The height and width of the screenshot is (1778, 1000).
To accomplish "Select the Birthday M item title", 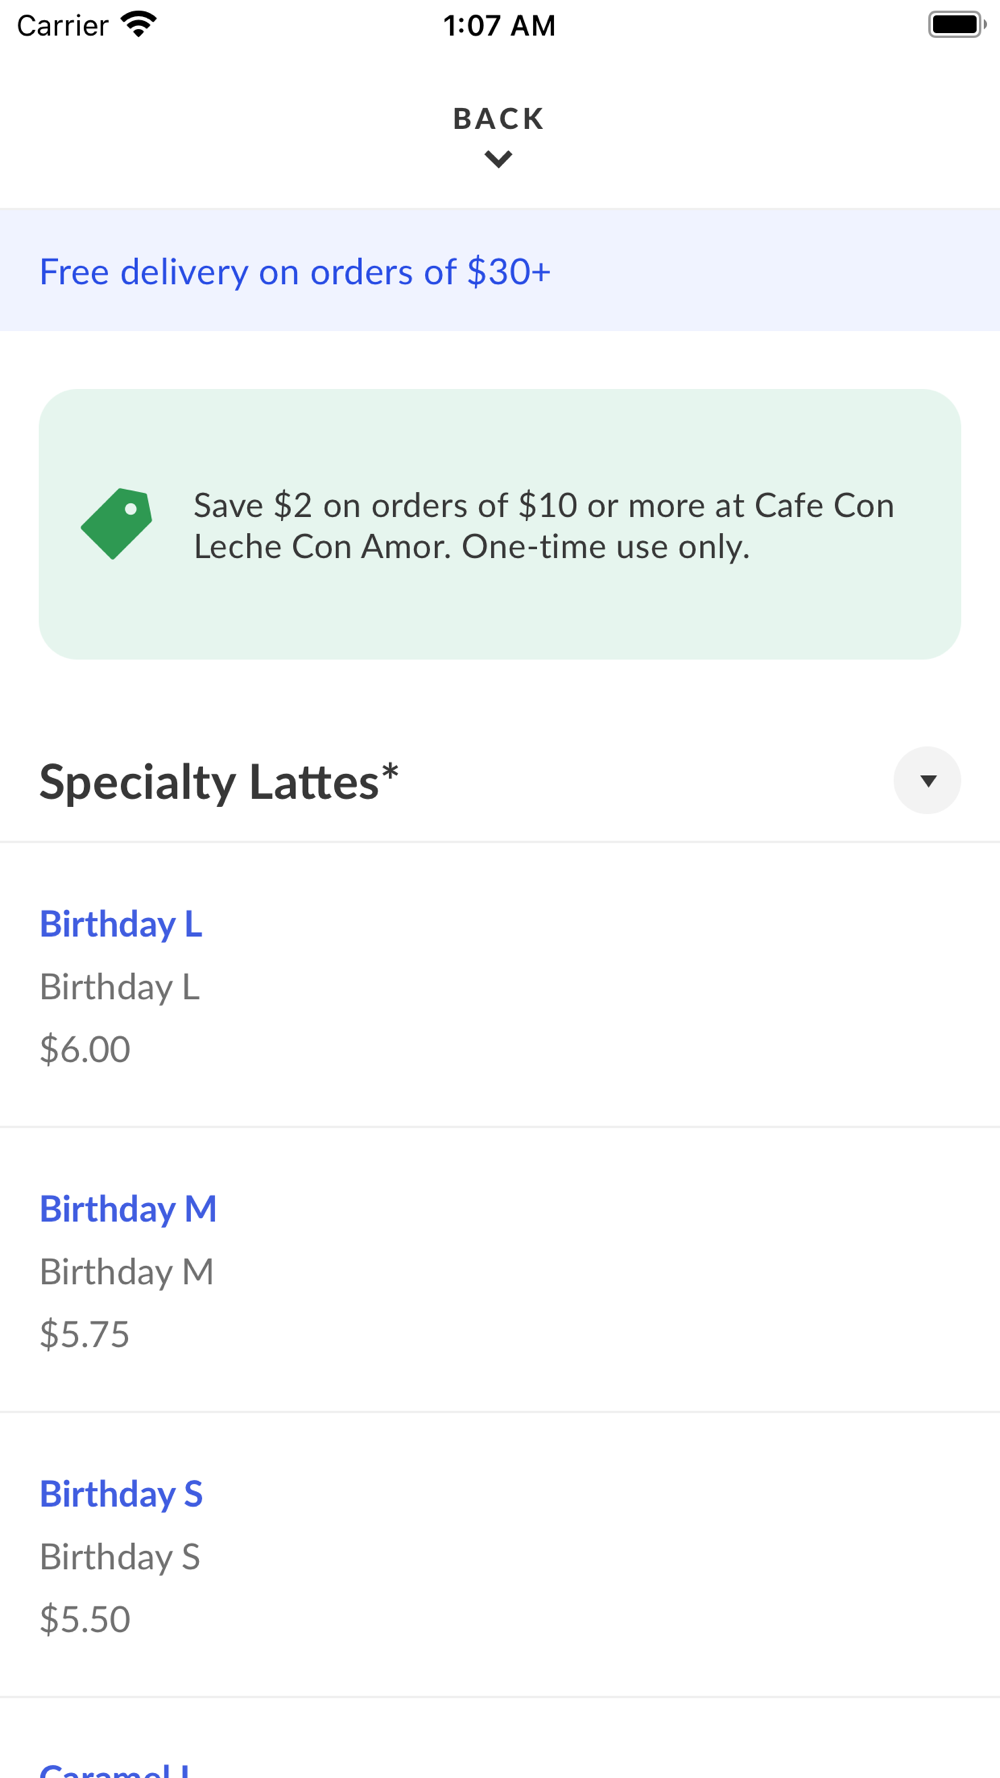I will click(x=128, y=1208).
